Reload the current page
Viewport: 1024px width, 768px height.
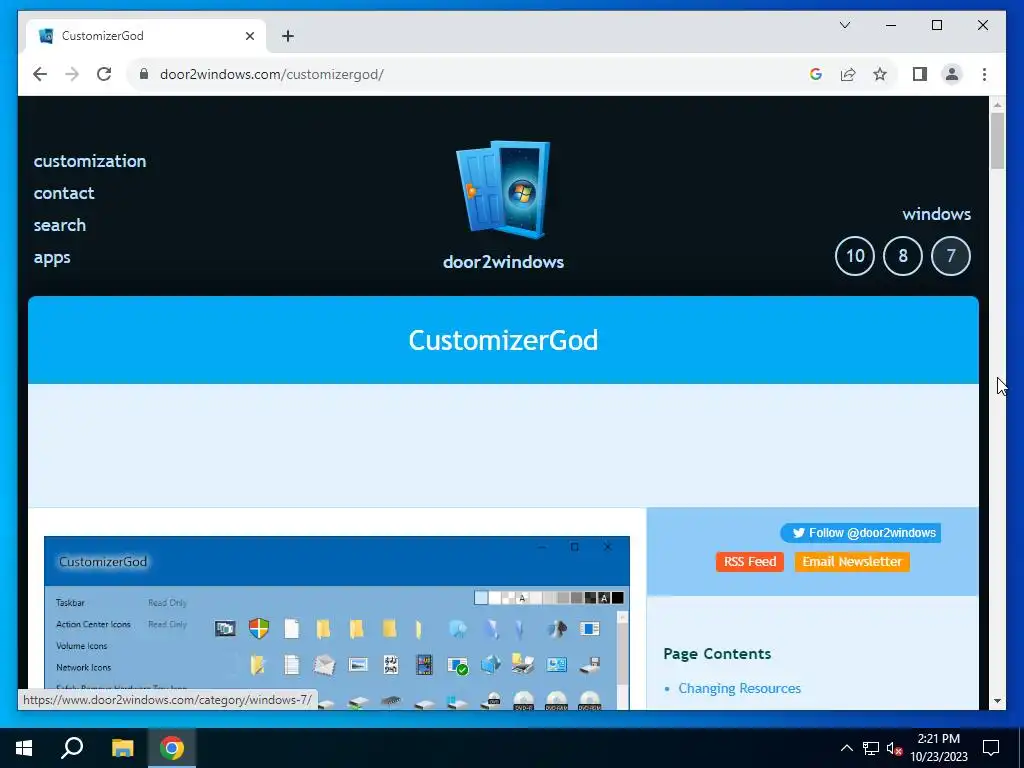point(104,74)
